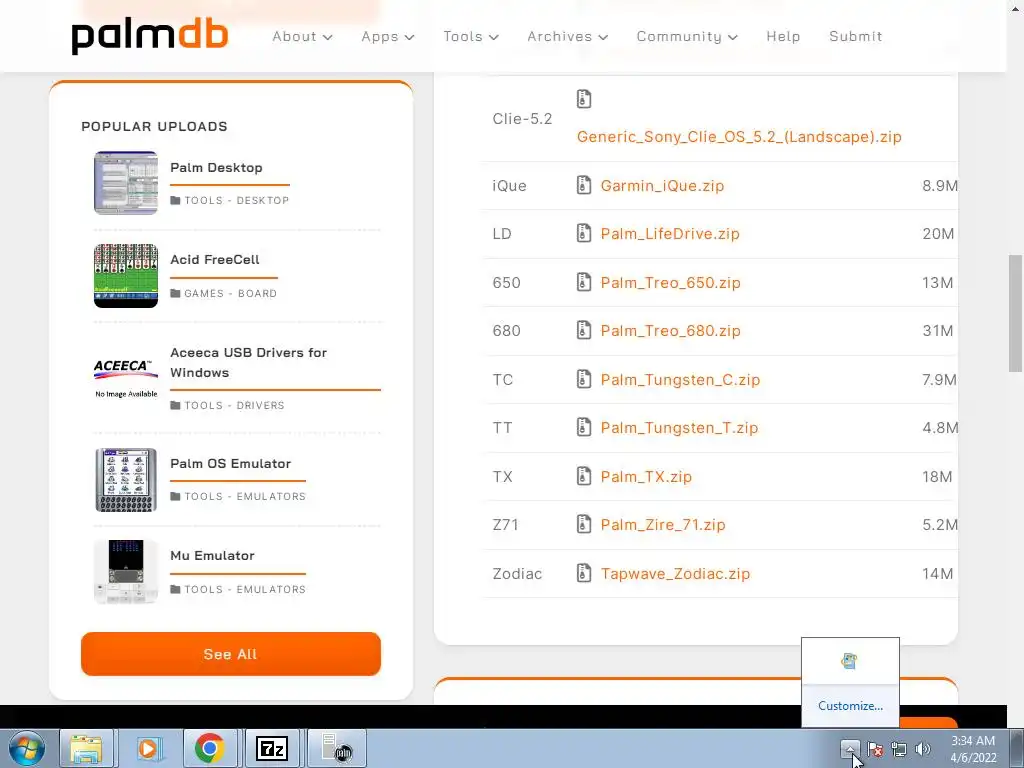Download Palm_LifeDrive.zip
The image size is (1024, 768).
coord(670,234)
